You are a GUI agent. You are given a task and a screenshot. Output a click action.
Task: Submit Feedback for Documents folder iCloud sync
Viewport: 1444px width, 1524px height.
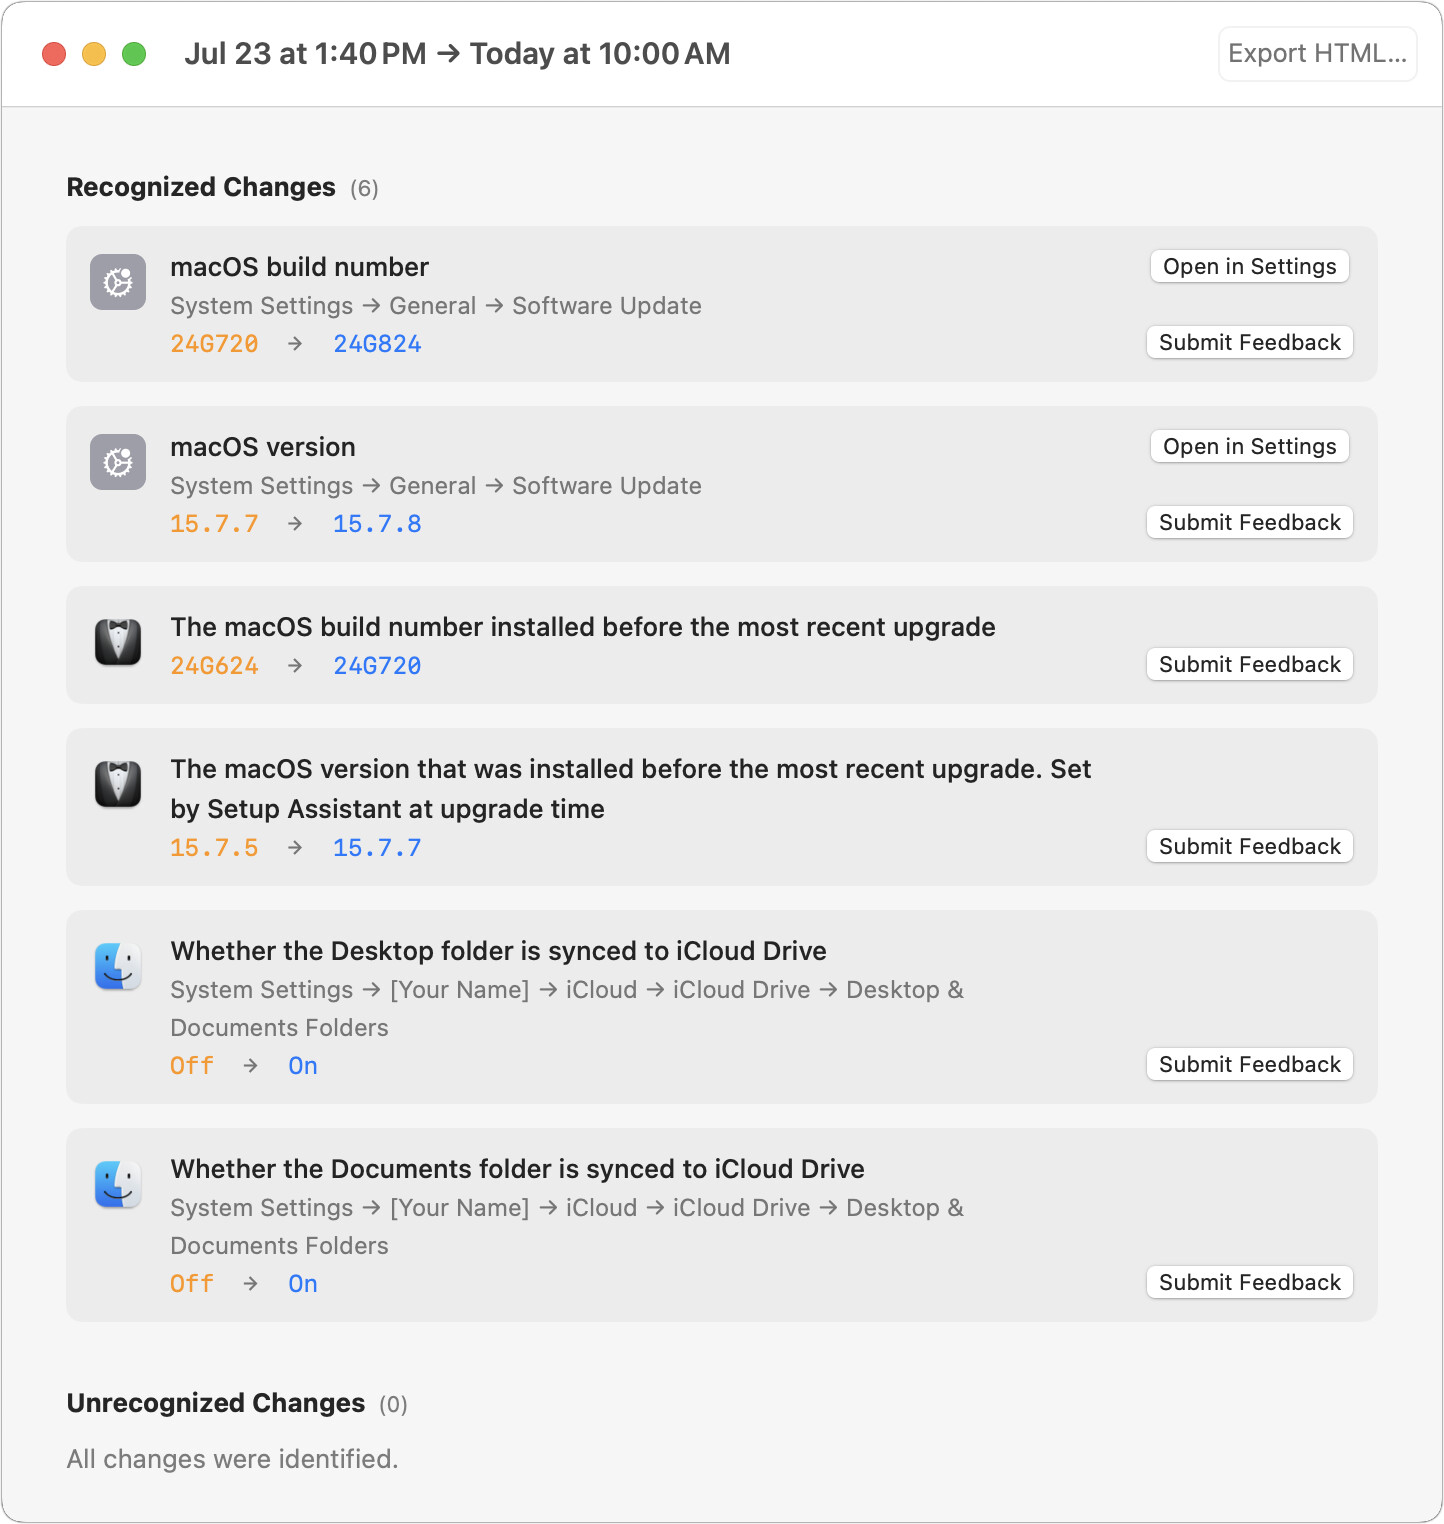coord(1249,1282)
